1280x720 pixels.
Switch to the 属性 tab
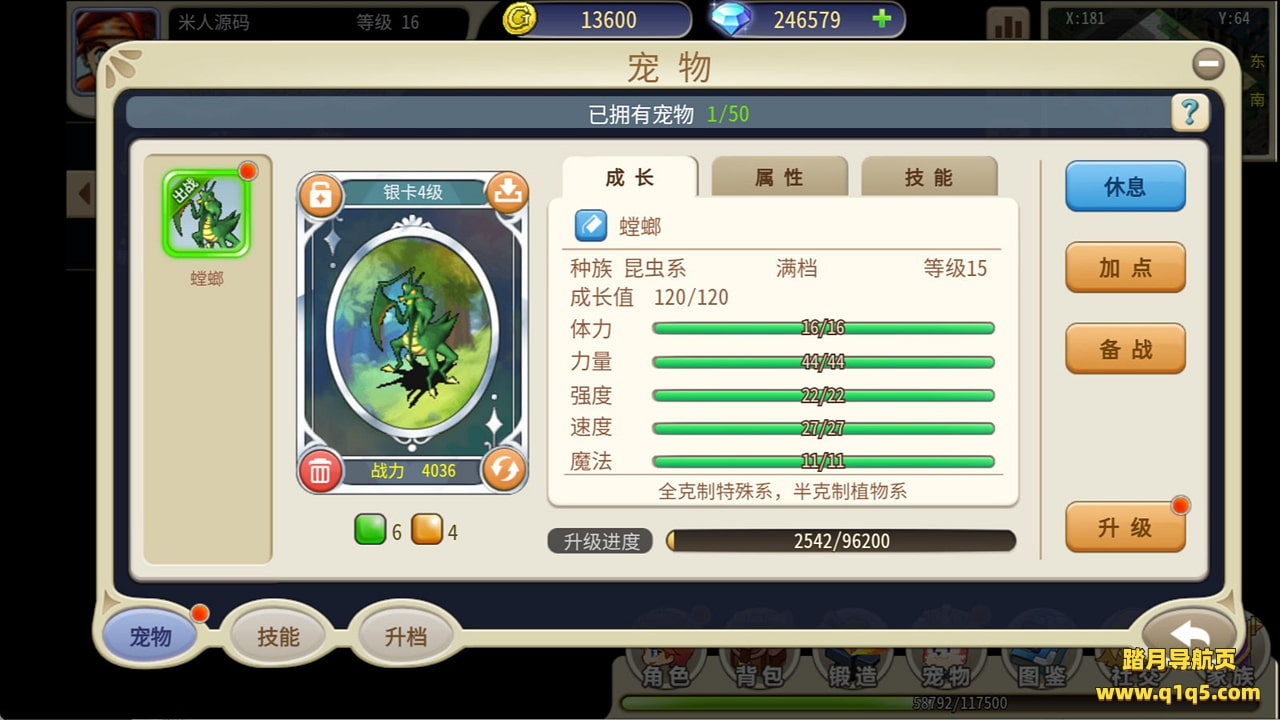[779, 177]
